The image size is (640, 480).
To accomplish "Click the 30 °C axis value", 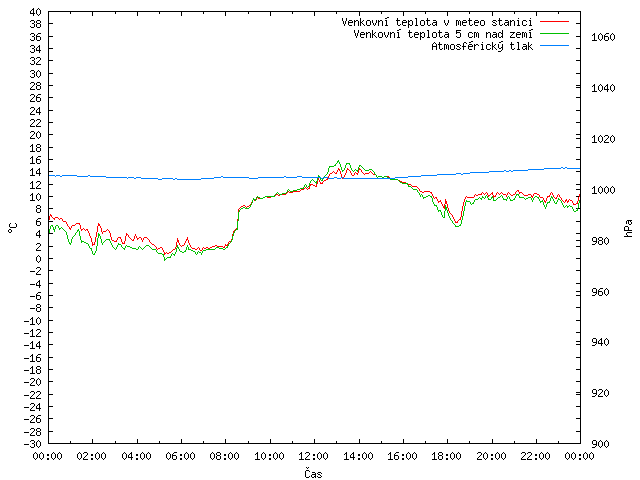I will coord(36,74).
